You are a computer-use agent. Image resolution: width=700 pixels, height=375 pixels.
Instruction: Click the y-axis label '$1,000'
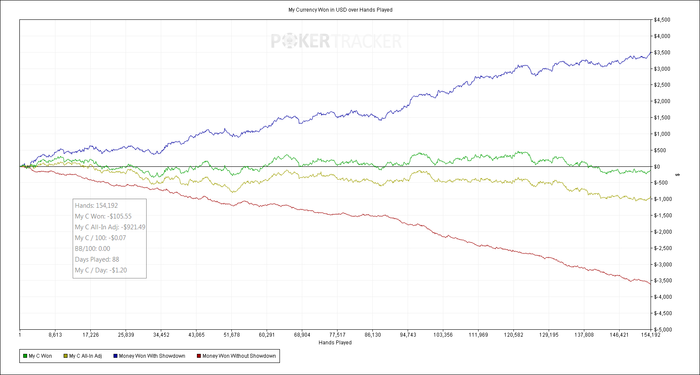(662, 134)
